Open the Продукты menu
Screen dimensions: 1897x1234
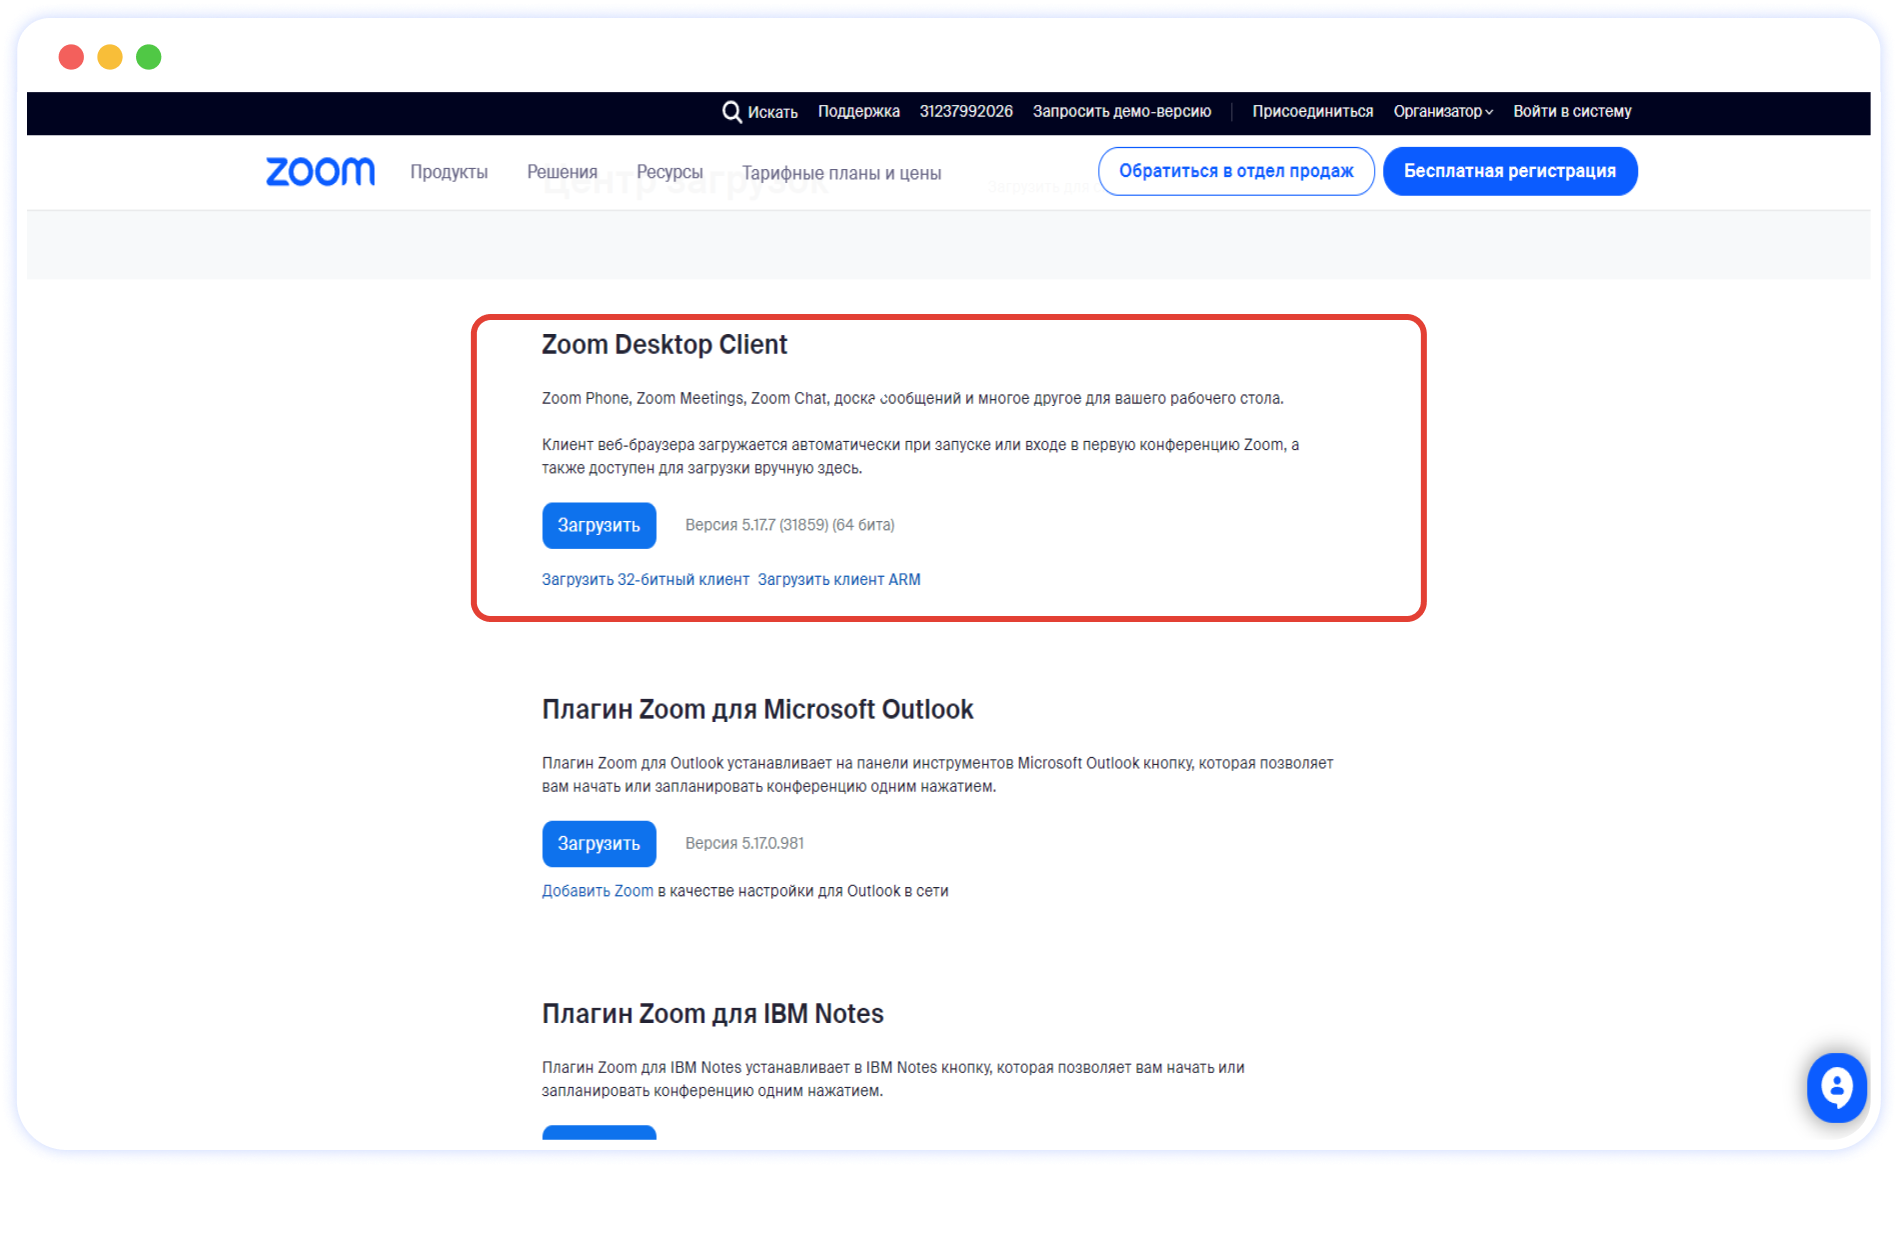[449, 172]
